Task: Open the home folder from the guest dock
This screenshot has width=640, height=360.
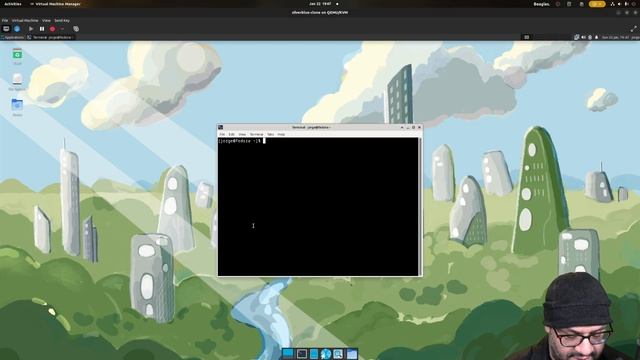Action: click(x=352, y=353)
